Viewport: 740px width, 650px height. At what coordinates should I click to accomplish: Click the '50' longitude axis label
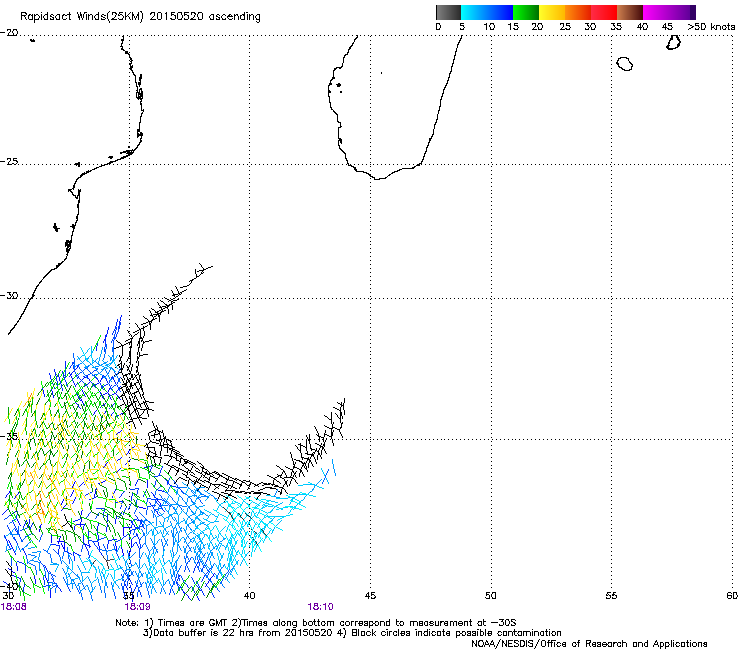[x=491, y=596]
